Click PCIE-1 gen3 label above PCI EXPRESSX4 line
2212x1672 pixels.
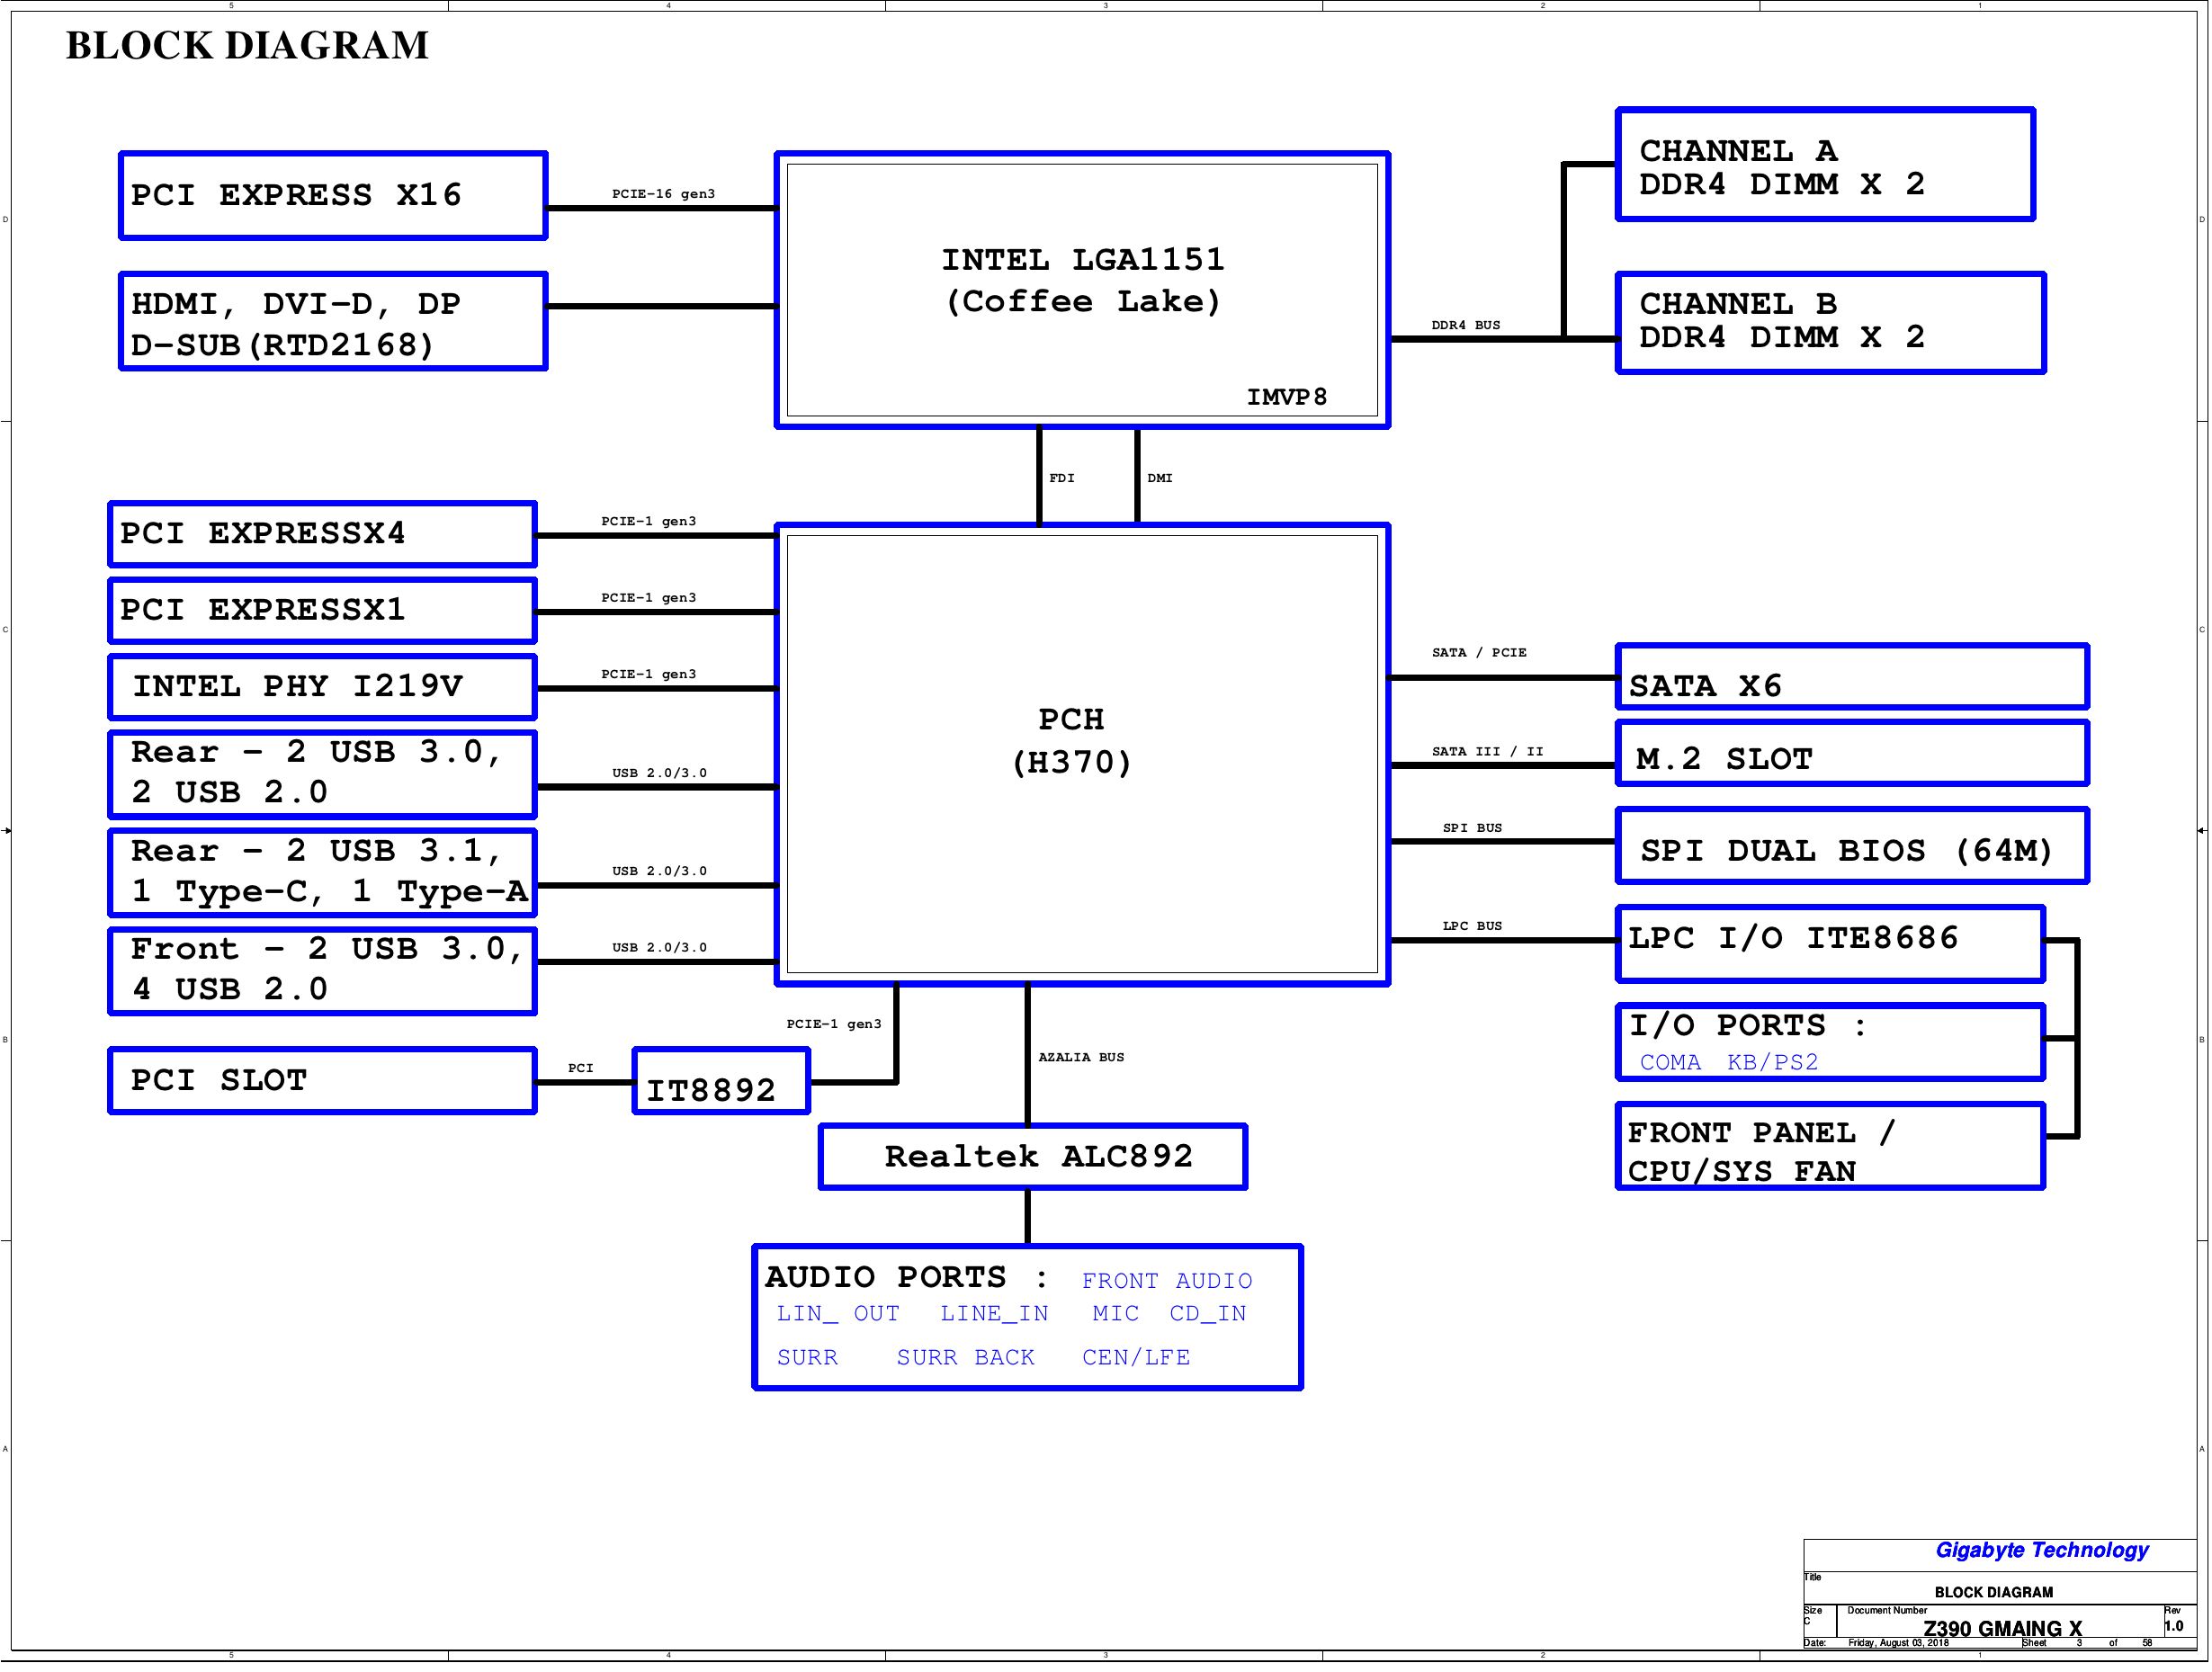tap(649, 521)
